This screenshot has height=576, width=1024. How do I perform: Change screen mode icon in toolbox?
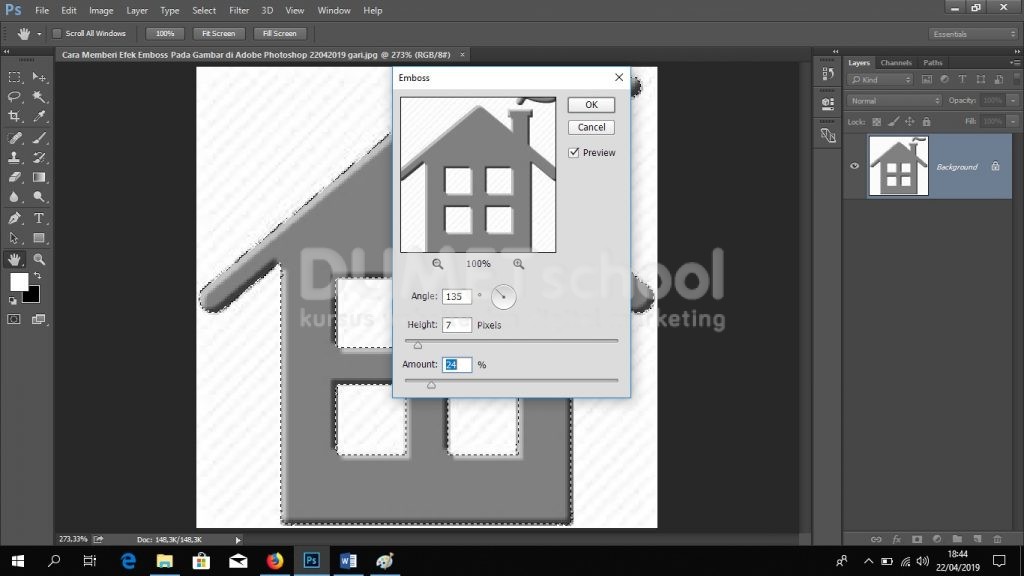(x=39, y=319)
